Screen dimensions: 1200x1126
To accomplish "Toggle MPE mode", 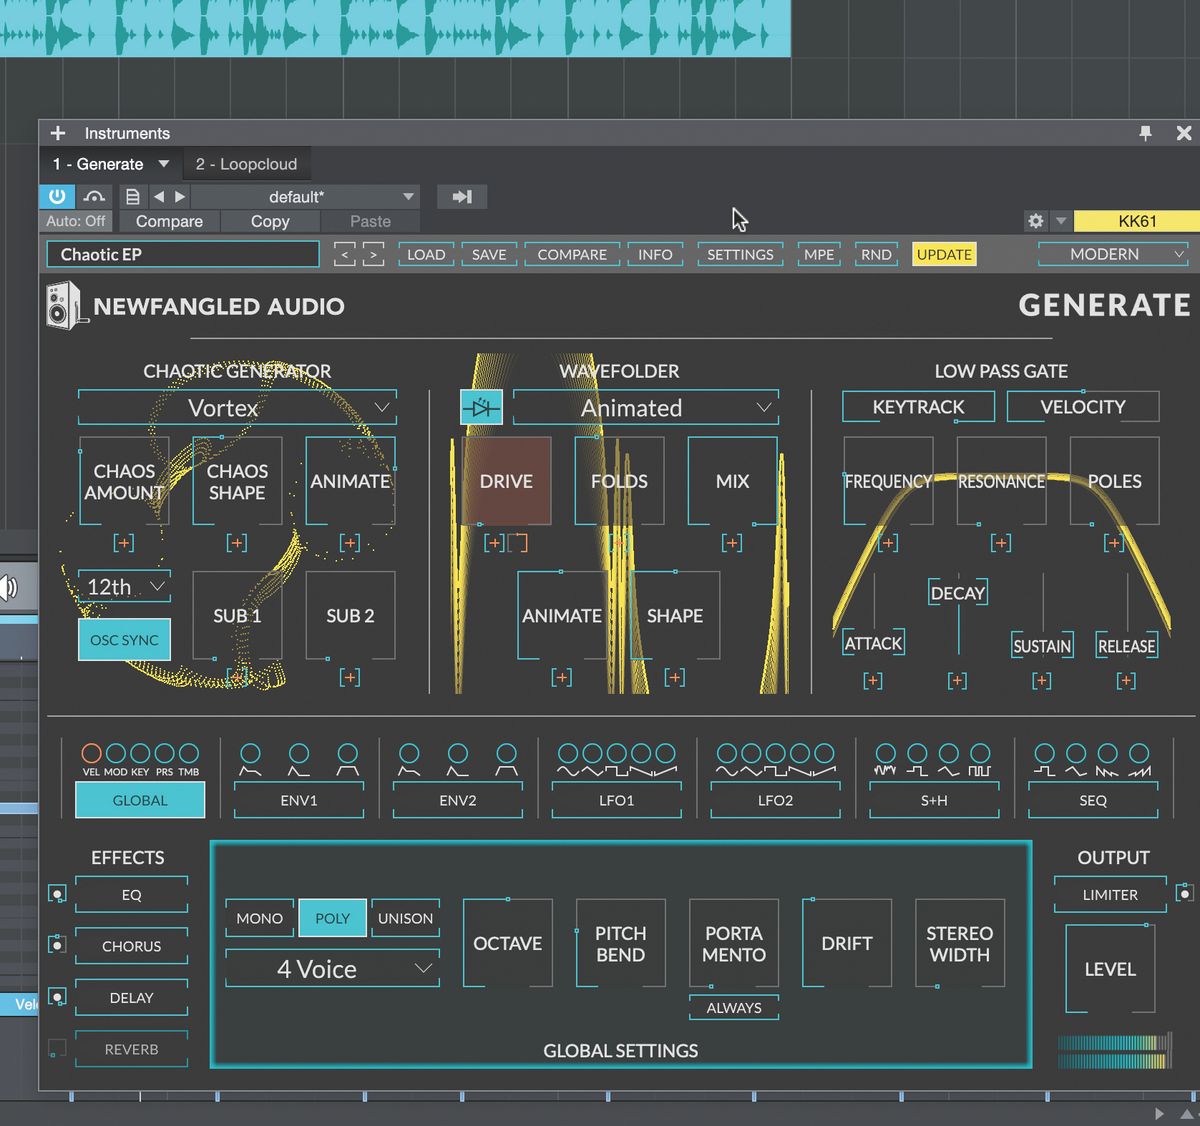I will pos(819,255).
